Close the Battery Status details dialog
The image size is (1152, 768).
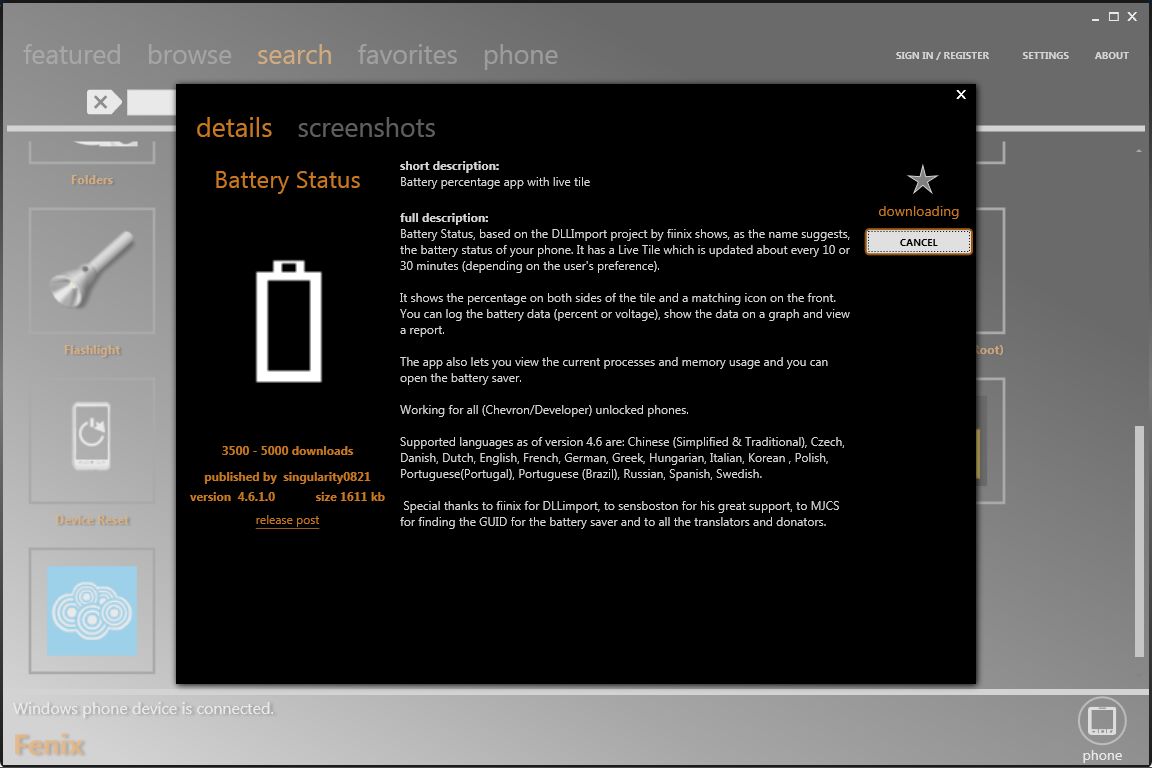coord(961,94)
